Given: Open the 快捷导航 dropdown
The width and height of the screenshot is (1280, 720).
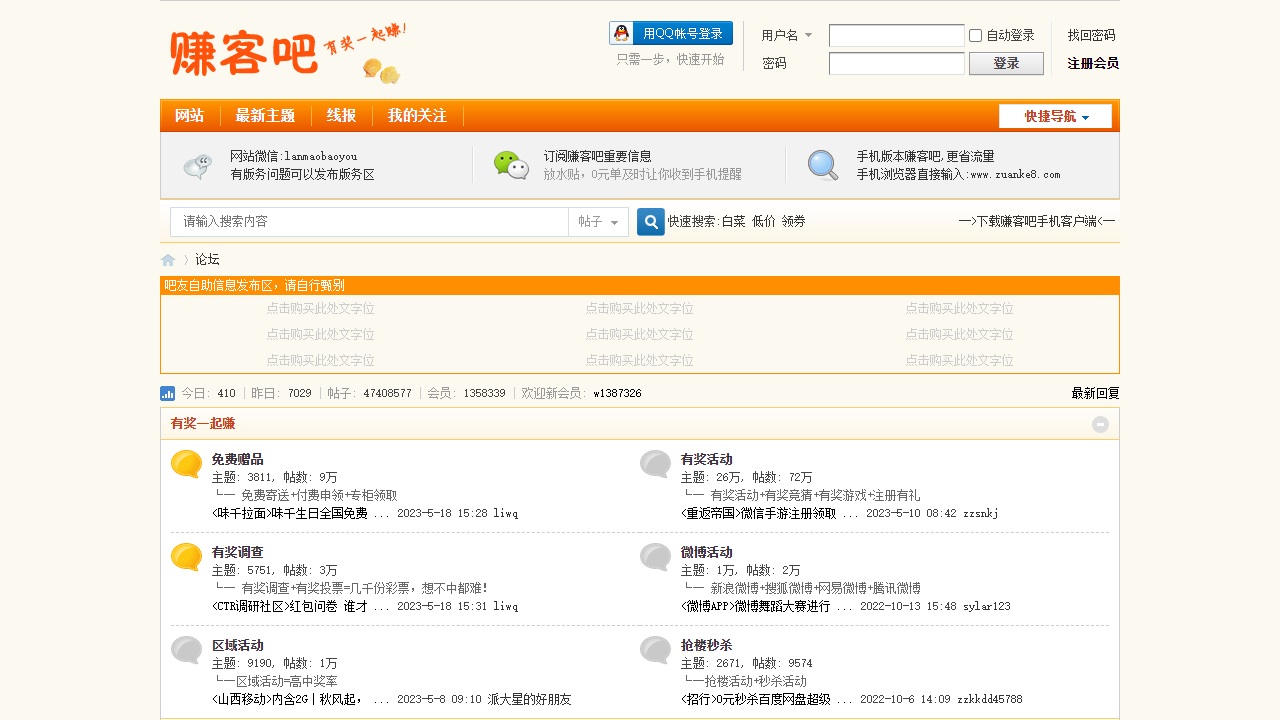Looking at the screenshot, I should [x=1055, y=116].
